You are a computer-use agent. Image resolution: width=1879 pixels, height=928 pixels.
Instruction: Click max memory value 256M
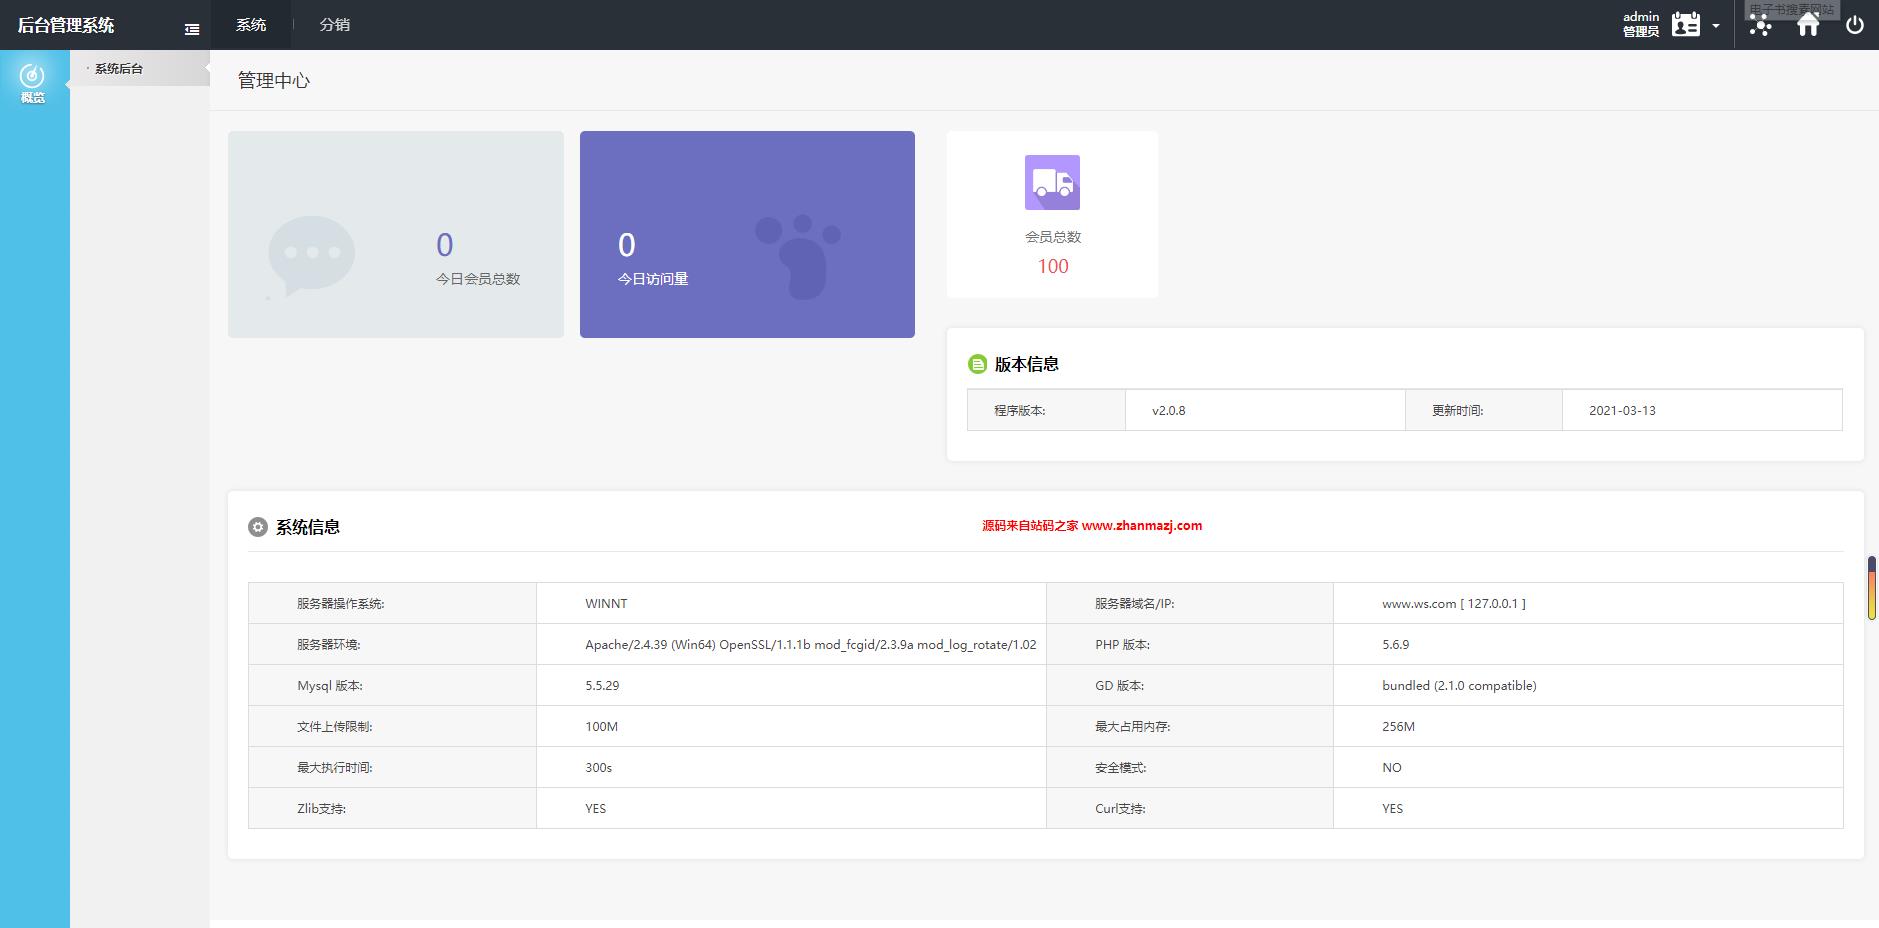tap(1398, 727)
